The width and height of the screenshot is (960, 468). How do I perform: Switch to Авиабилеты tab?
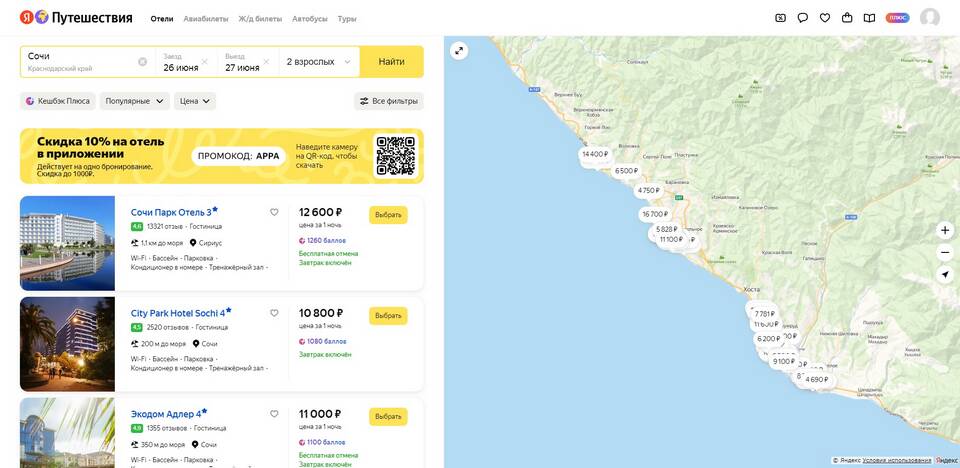point(206,19)
